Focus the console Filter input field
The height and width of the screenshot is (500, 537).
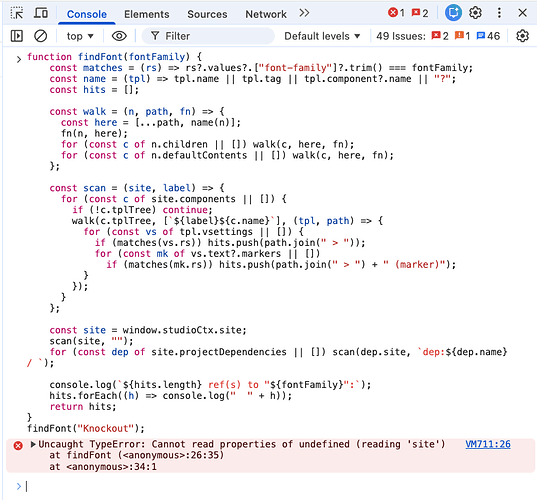pos(208,36)
